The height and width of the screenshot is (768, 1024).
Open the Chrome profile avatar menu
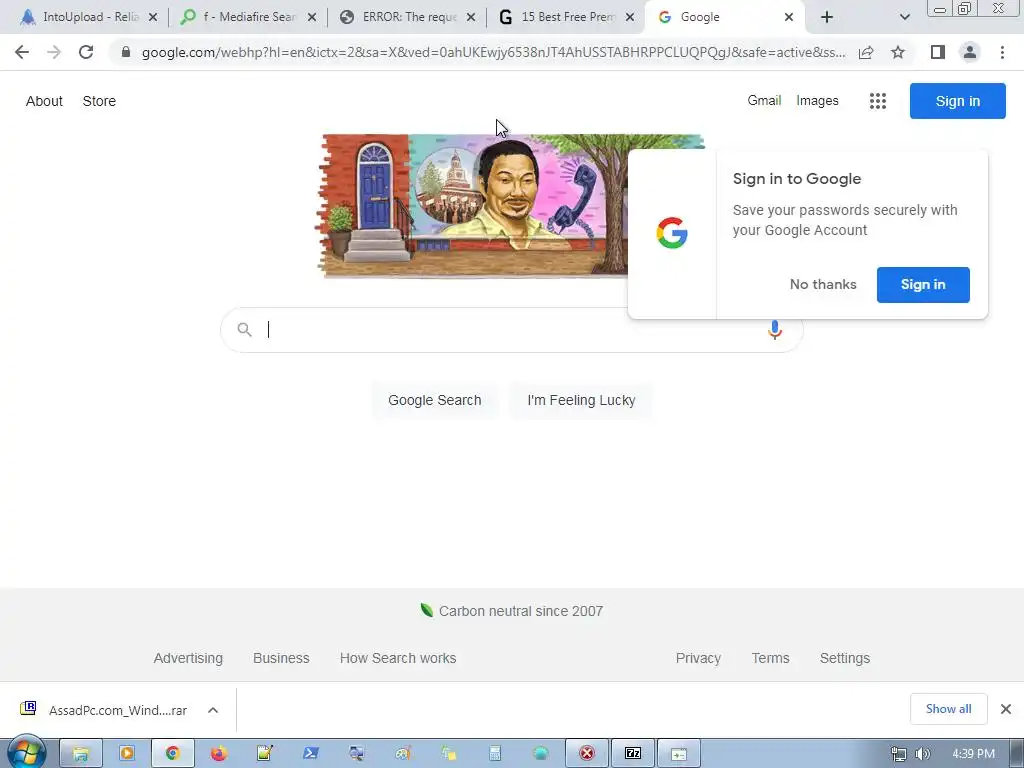click(x=970, y=52)
